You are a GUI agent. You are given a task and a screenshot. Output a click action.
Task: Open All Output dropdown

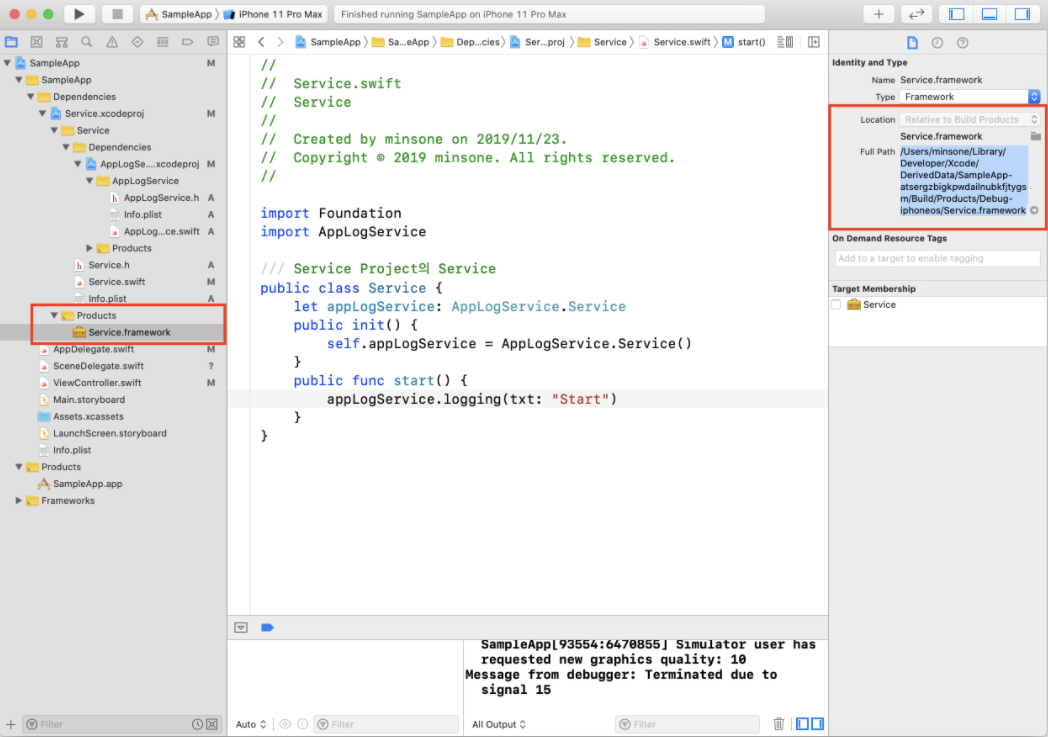499,724
